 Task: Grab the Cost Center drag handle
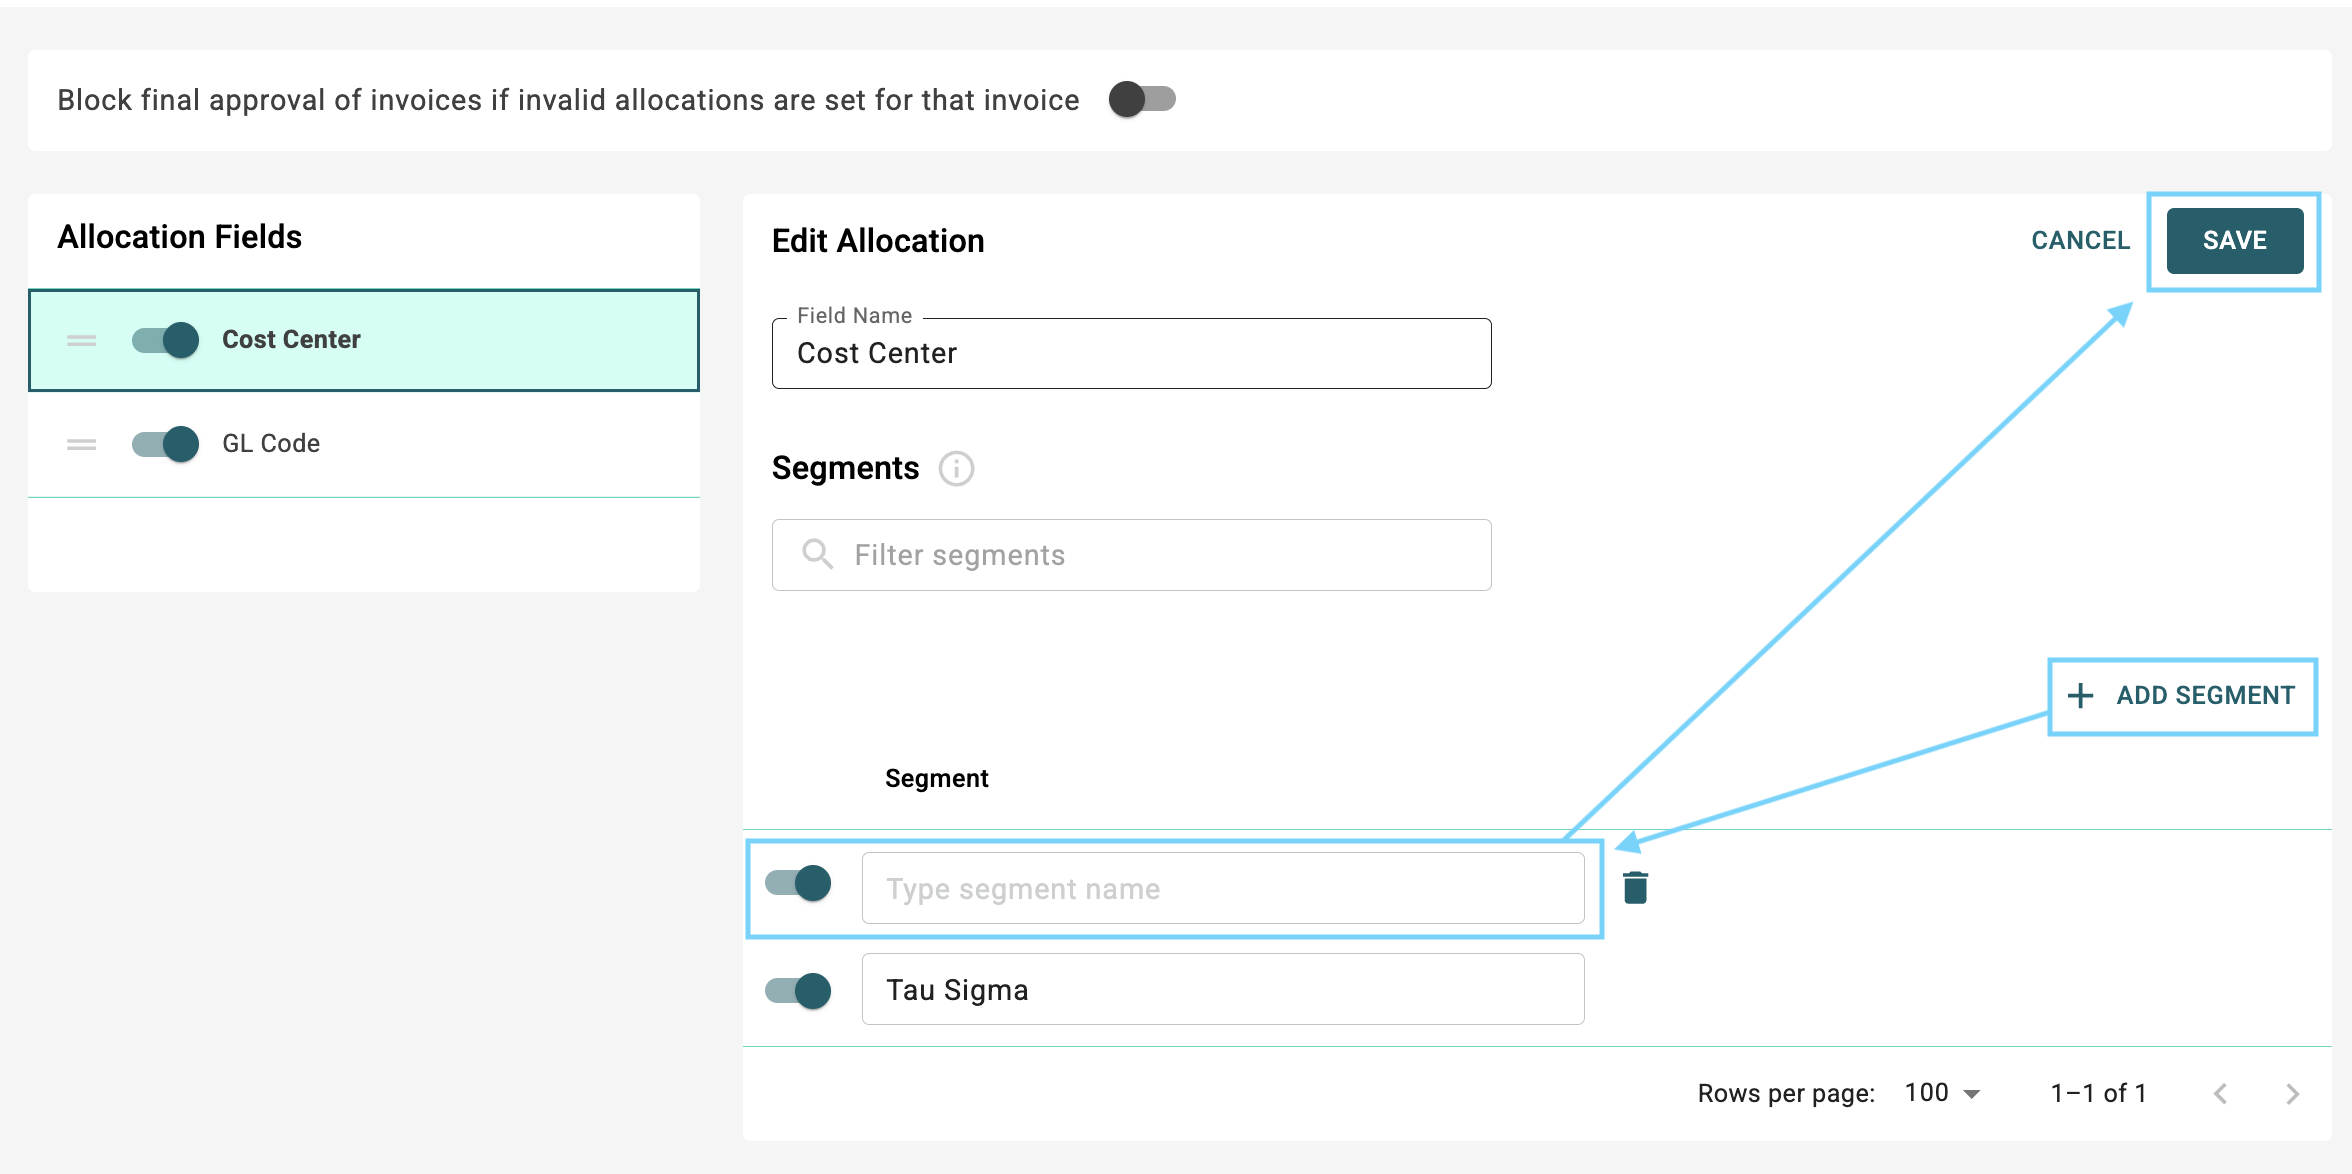pyautogui.click(x=81, y=340)
